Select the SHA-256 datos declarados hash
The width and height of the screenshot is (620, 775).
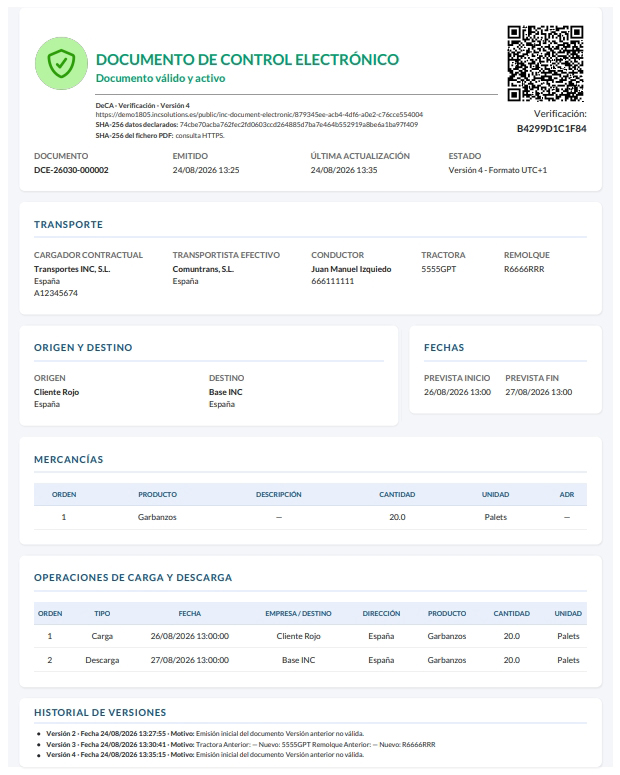pyautogui.click(x=299, y=125)
